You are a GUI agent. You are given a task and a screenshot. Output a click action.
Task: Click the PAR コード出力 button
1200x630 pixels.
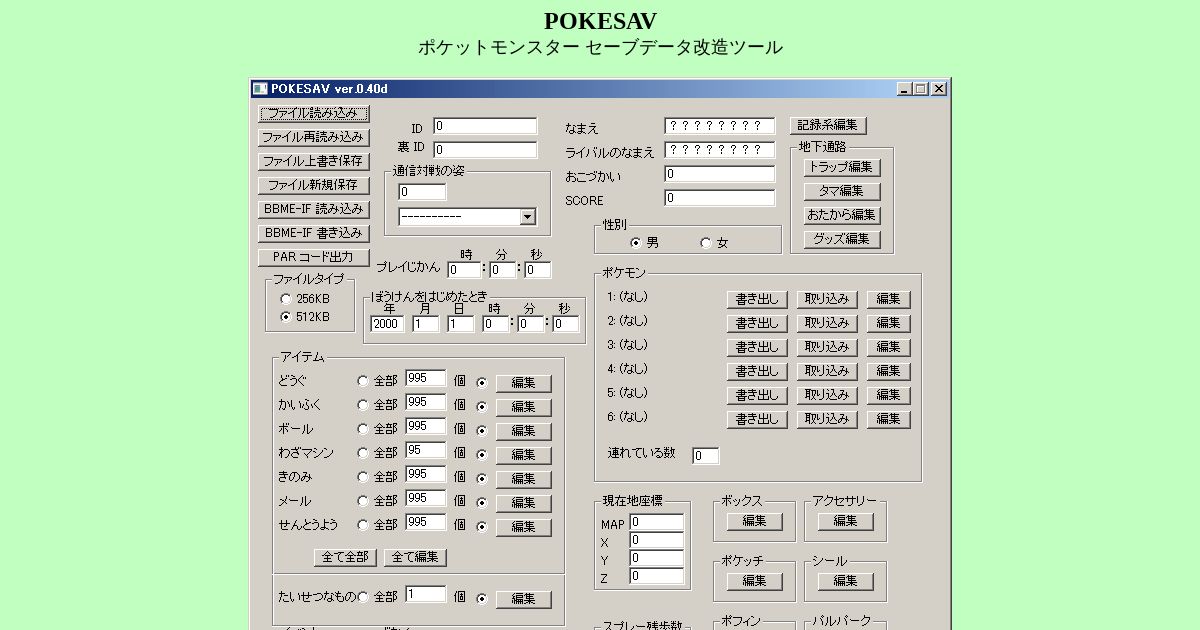point(314,257)
